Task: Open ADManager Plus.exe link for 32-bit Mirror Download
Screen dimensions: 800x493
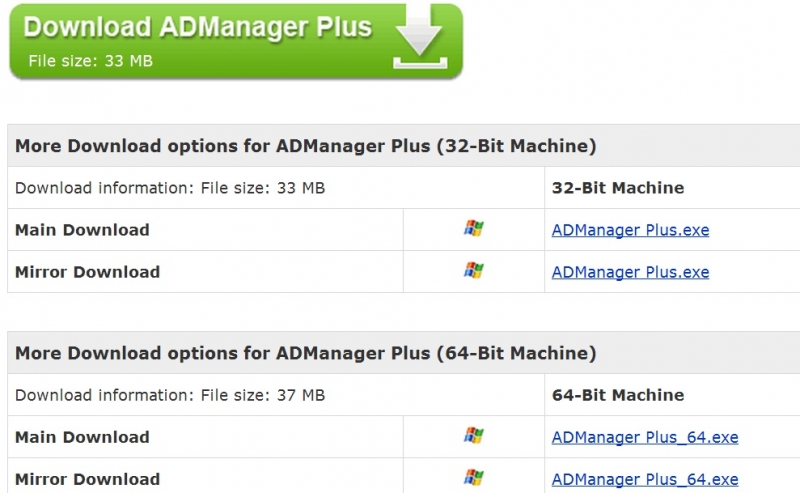Action: click(x=630, y=272)
